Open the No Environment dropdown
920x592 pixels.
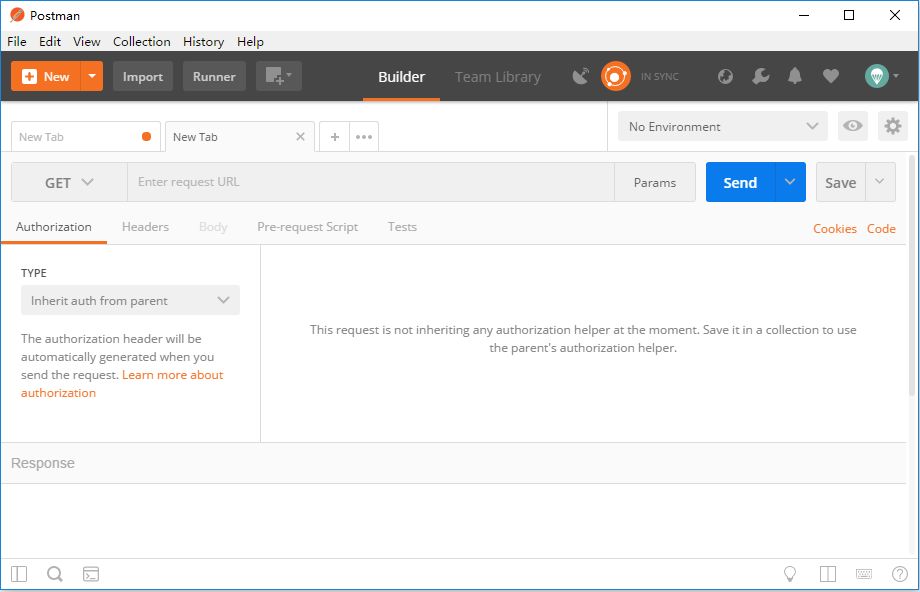(722, 126)
